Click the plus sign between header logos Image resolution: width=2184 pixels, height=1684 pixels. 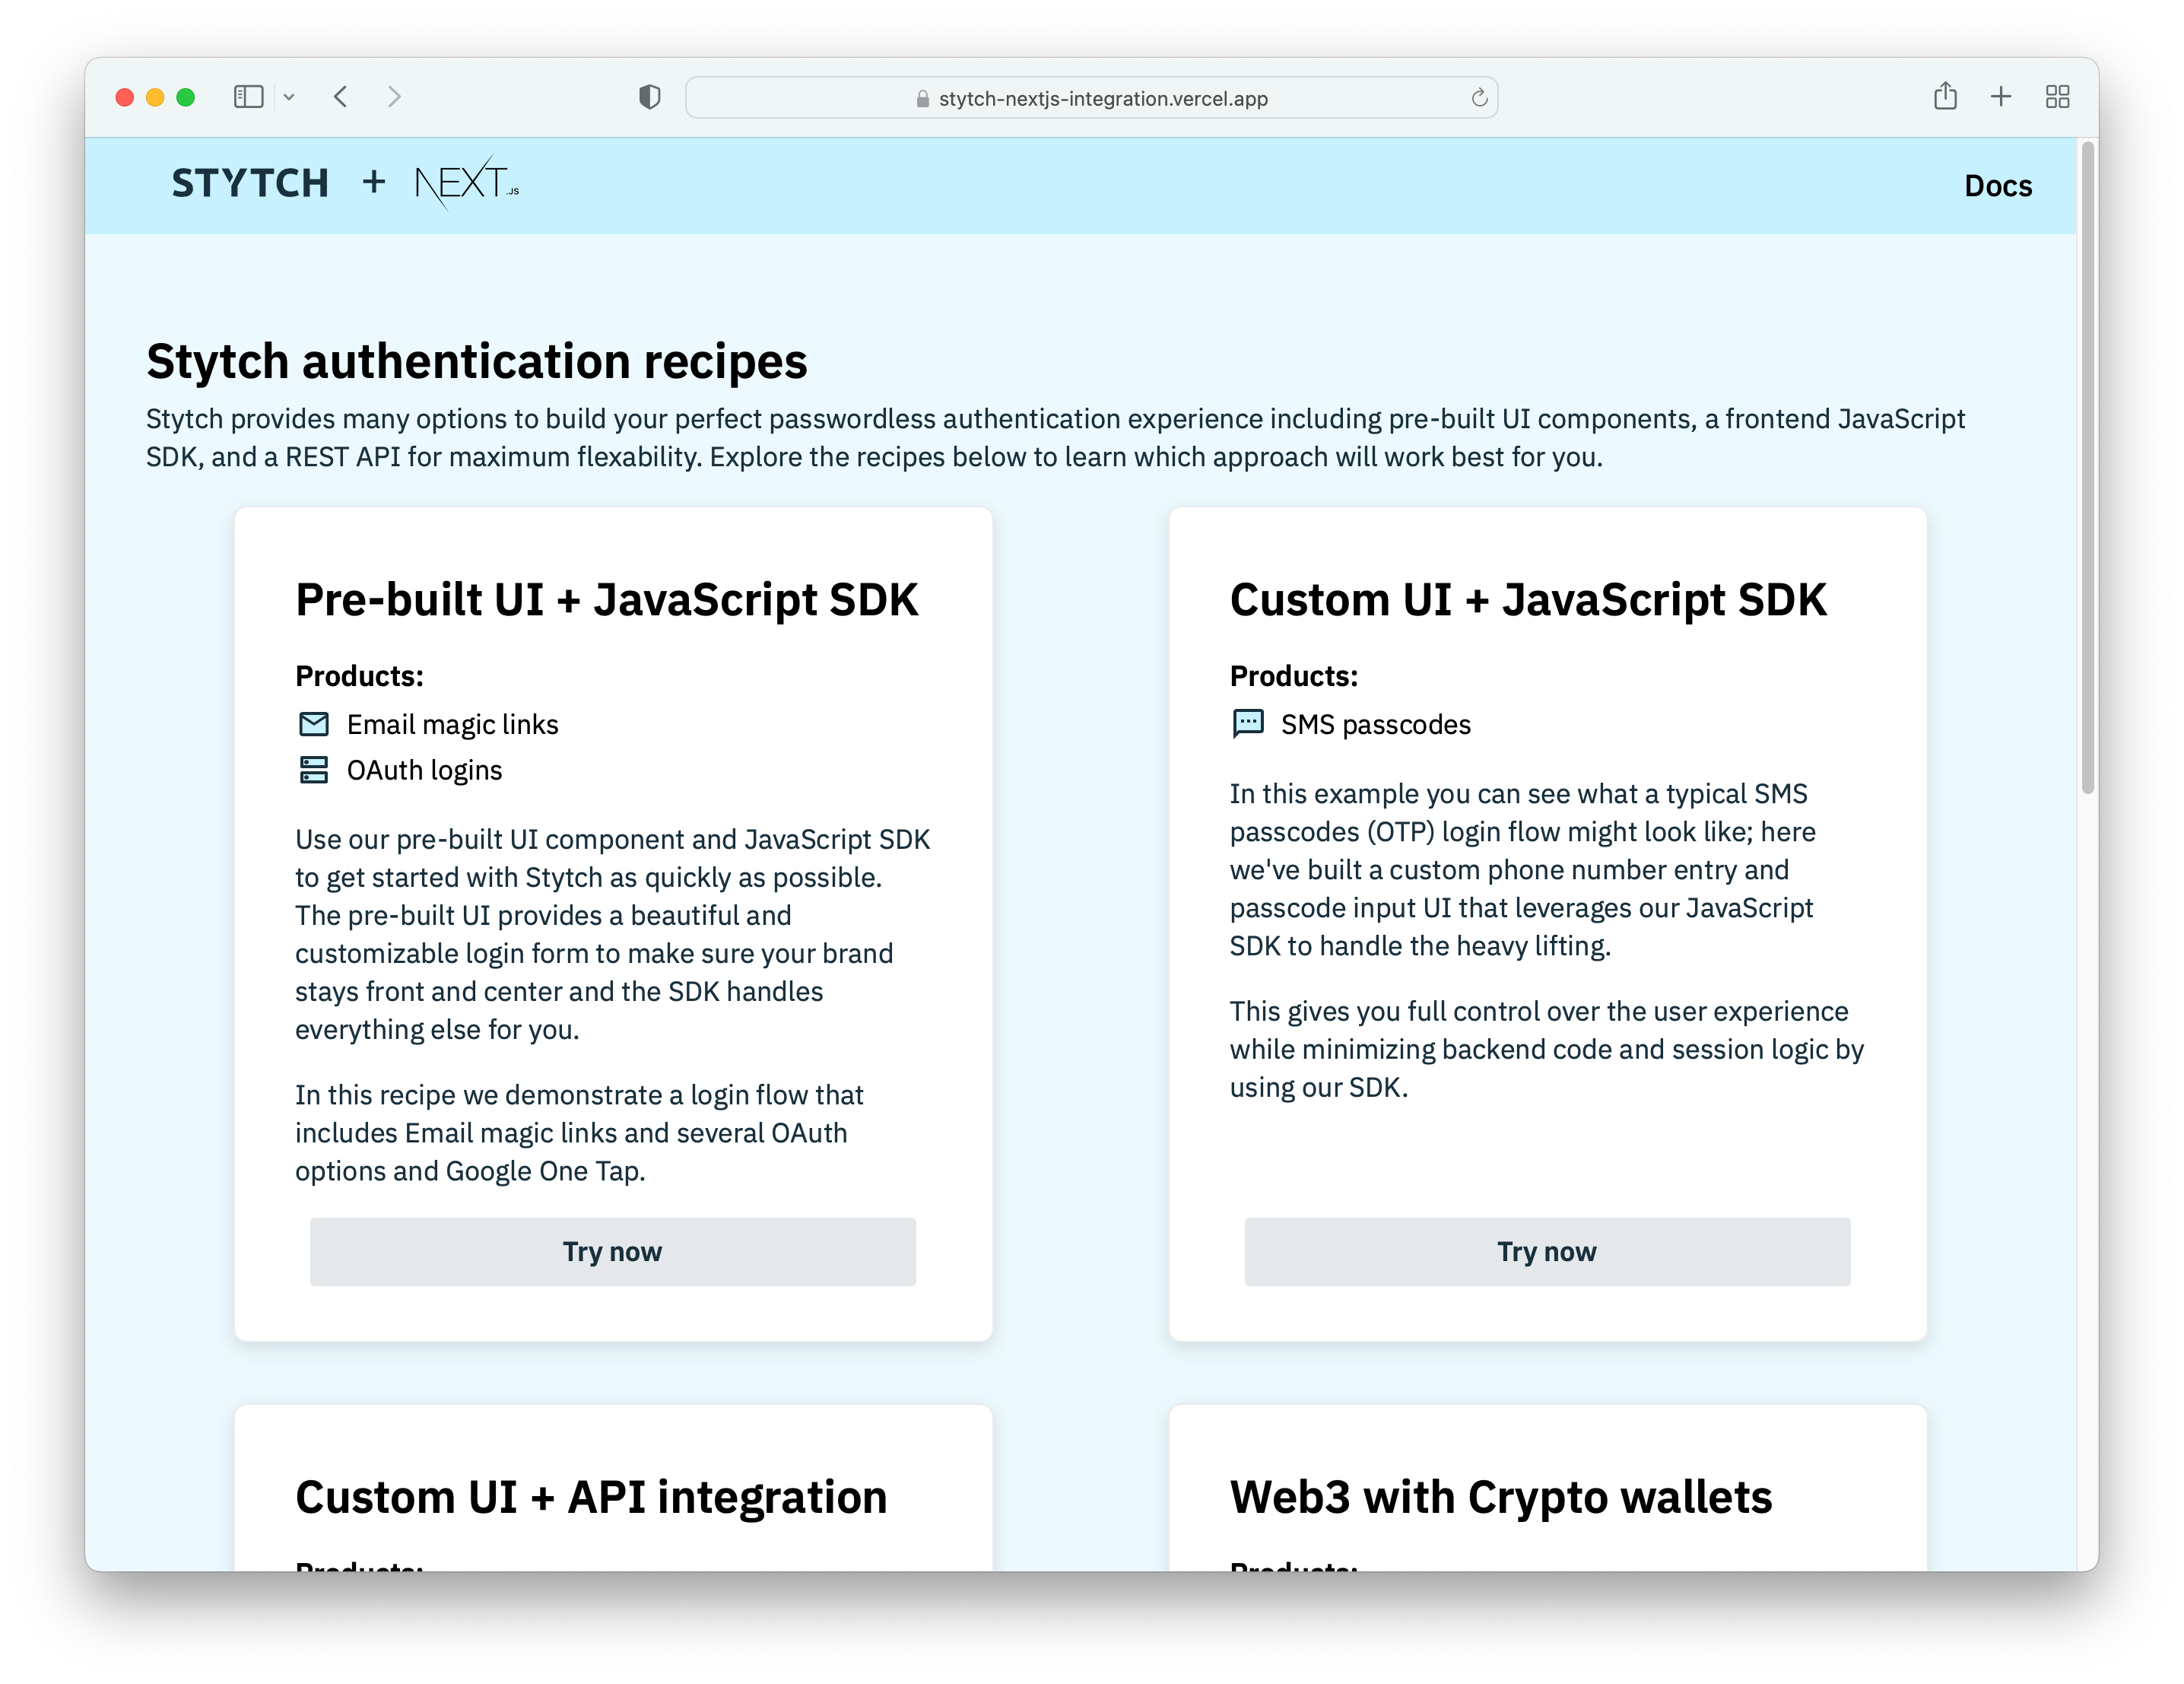(x=373, y=182)
